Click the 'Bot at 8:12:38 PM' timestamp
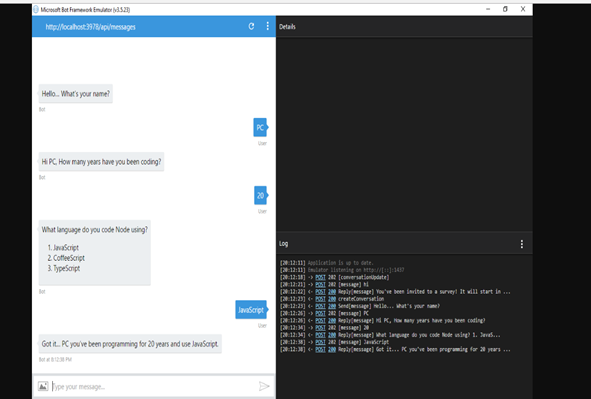The height and width of the screenshot is (399, 591). [55, 359]
